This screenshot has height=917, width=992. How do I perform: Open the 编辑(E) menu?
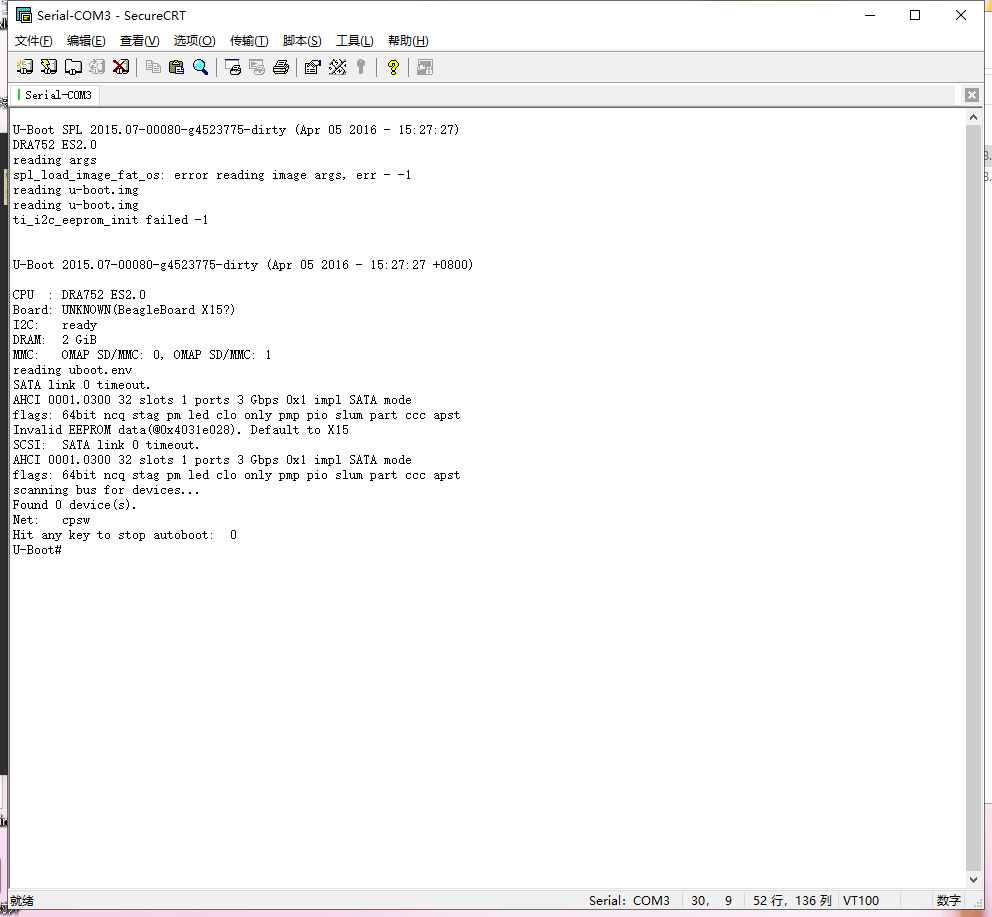(x=86, y=41)
